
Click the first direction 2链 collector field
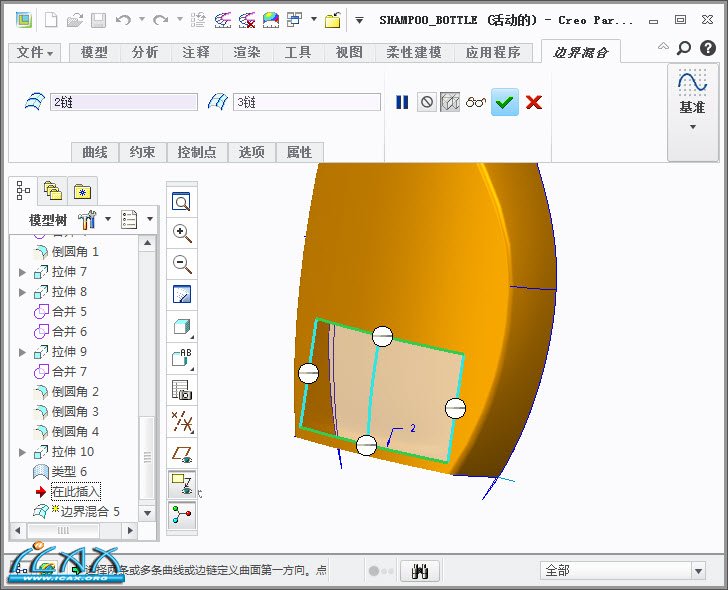123,102
